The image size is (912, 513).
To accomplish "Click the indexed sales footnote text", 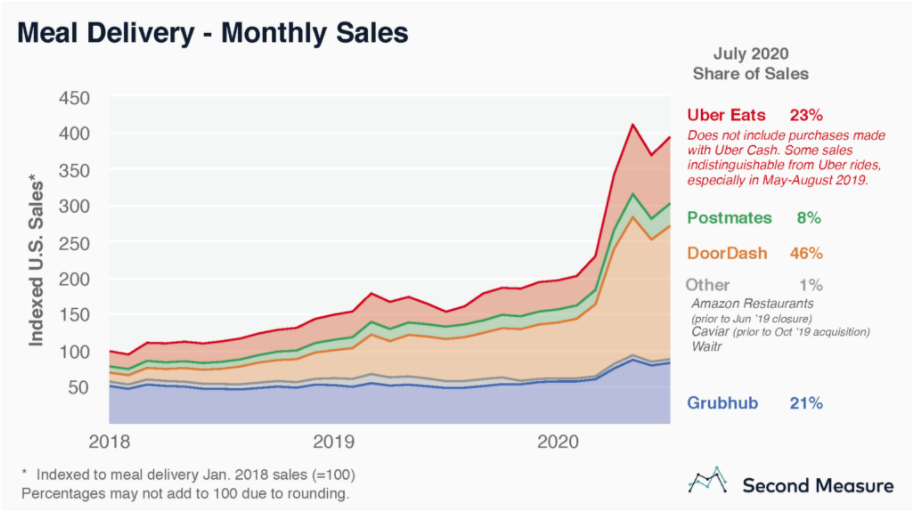I will coord(188,474).
